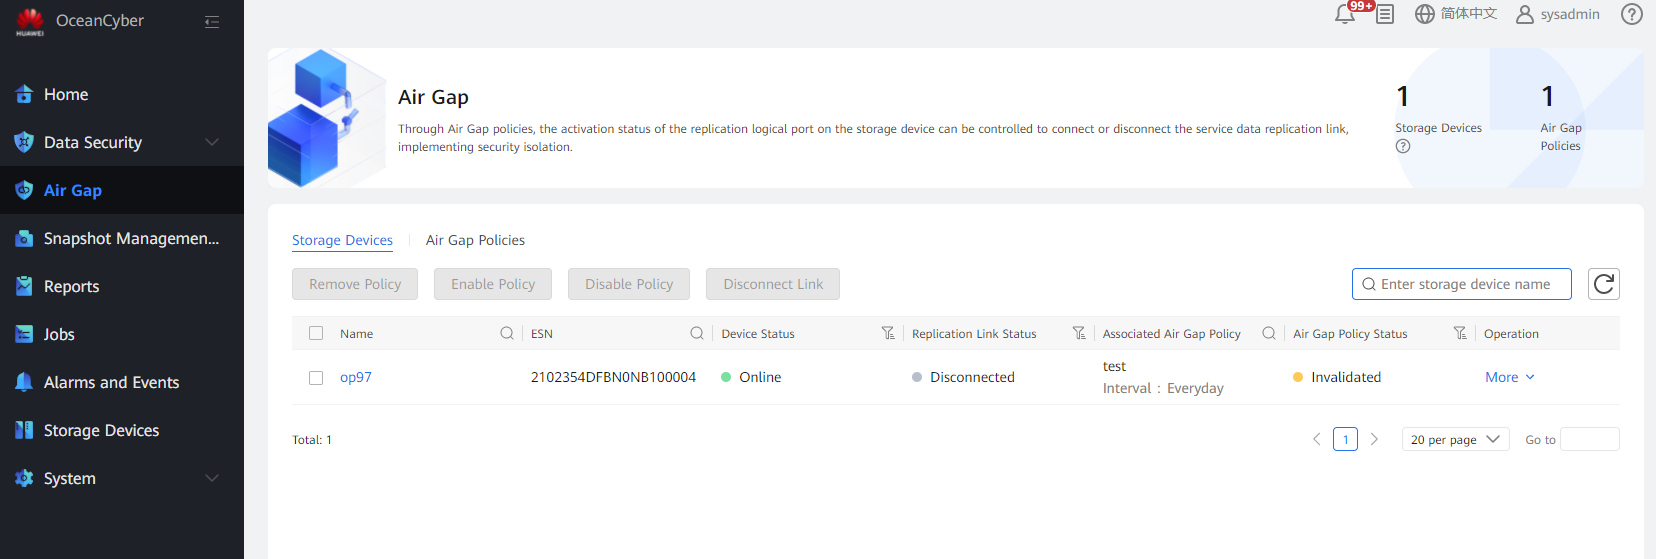Click the help question mark icon

(x=1632, y=14)
